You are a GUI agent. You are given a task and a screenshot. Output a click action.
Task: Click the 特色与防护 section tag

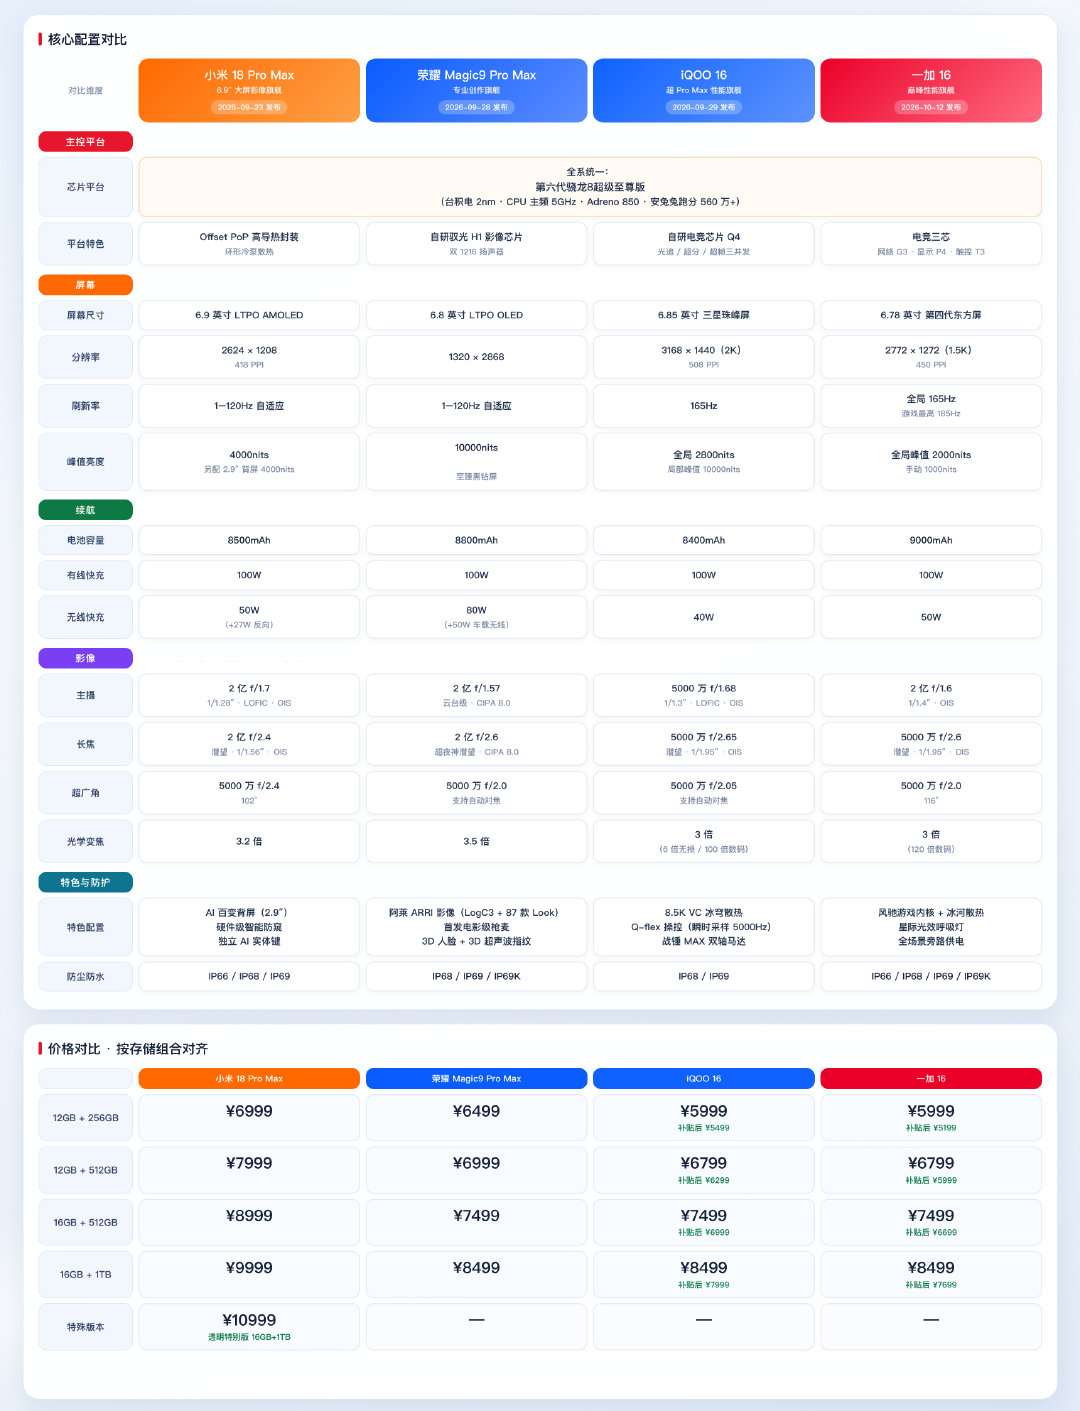click(x=85, y=882)
